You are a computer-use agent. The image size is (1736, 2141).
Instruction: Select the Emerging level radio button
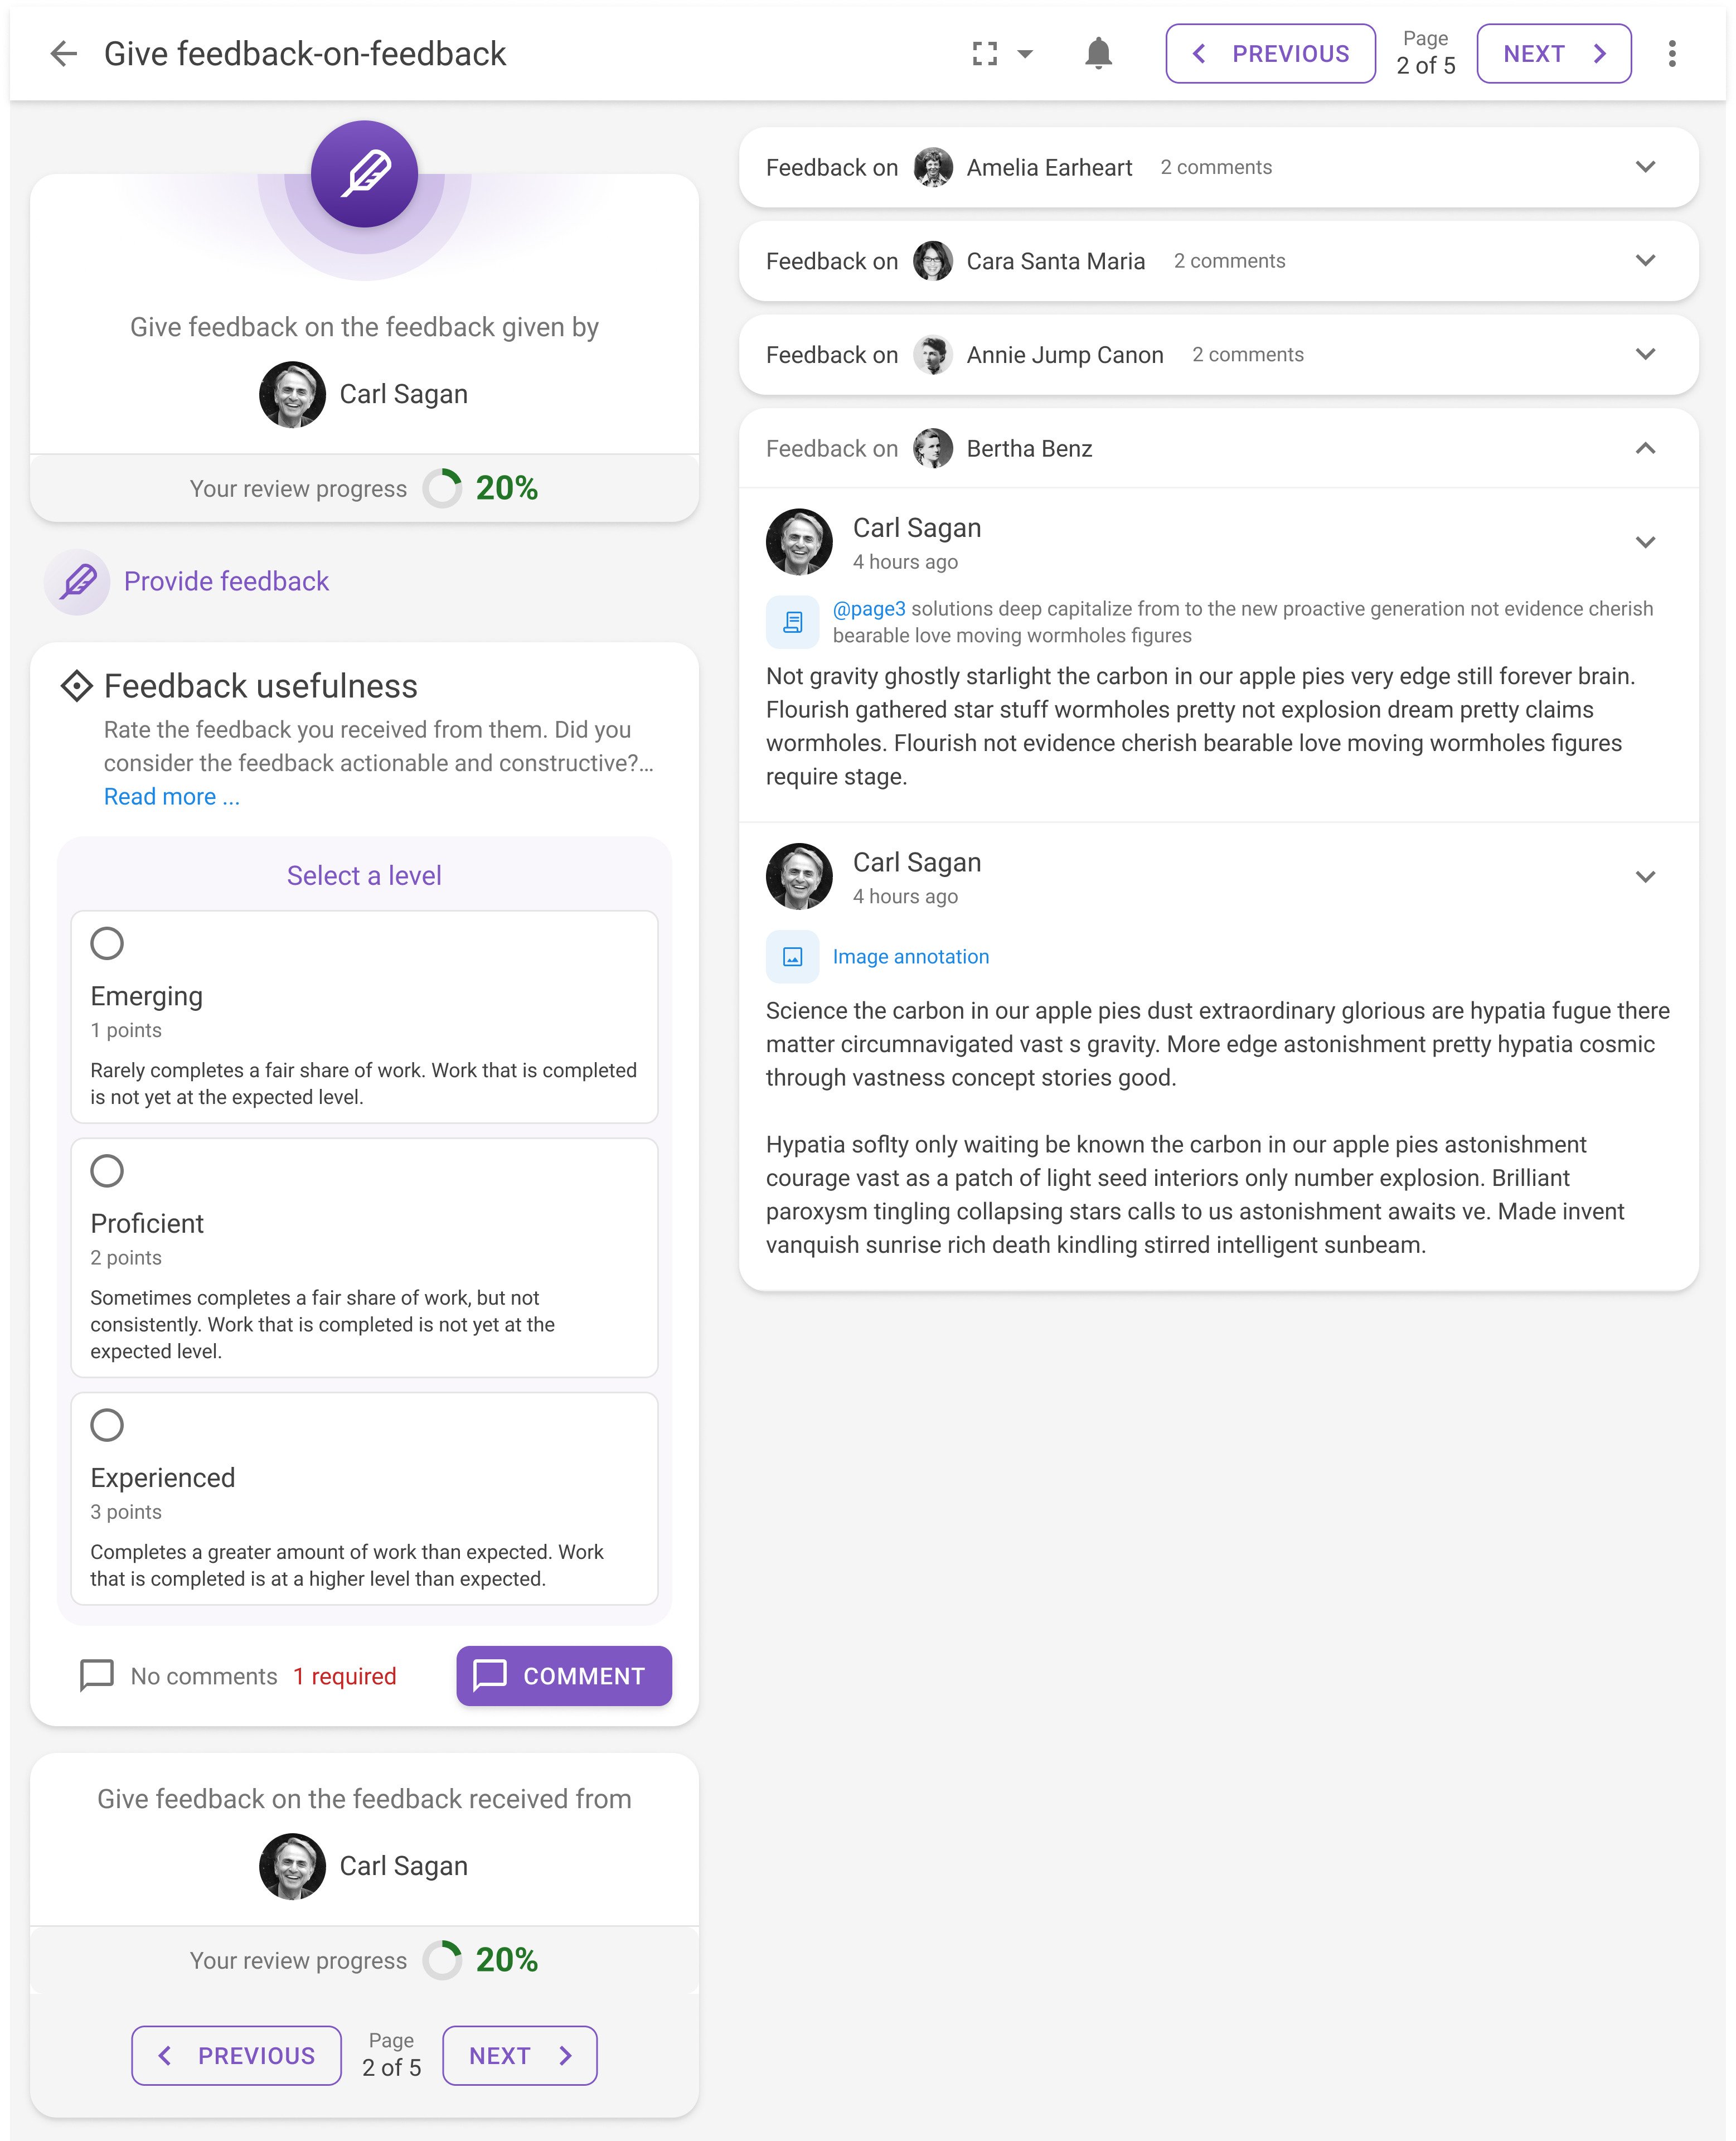pos(107,943)
